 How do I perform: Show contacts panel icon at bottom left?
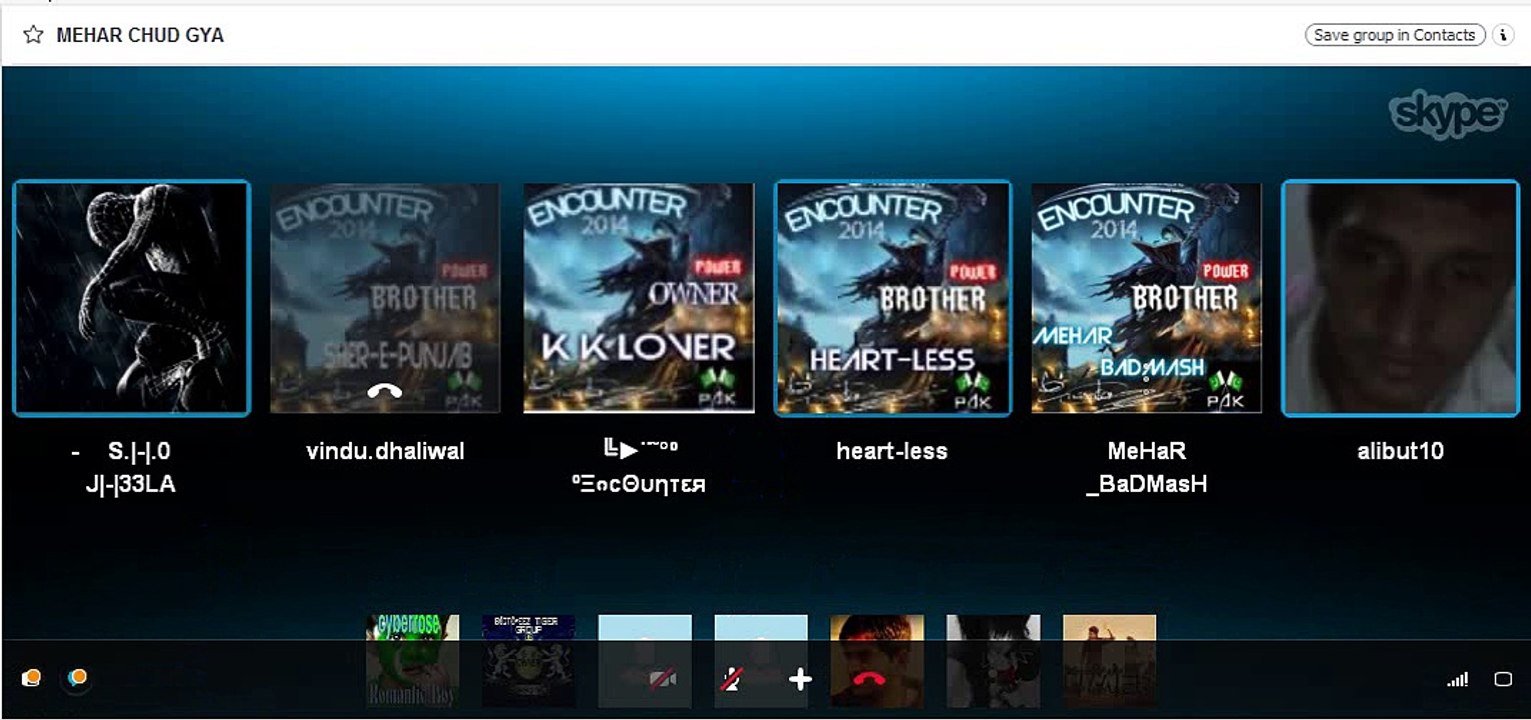click(32, 678)
